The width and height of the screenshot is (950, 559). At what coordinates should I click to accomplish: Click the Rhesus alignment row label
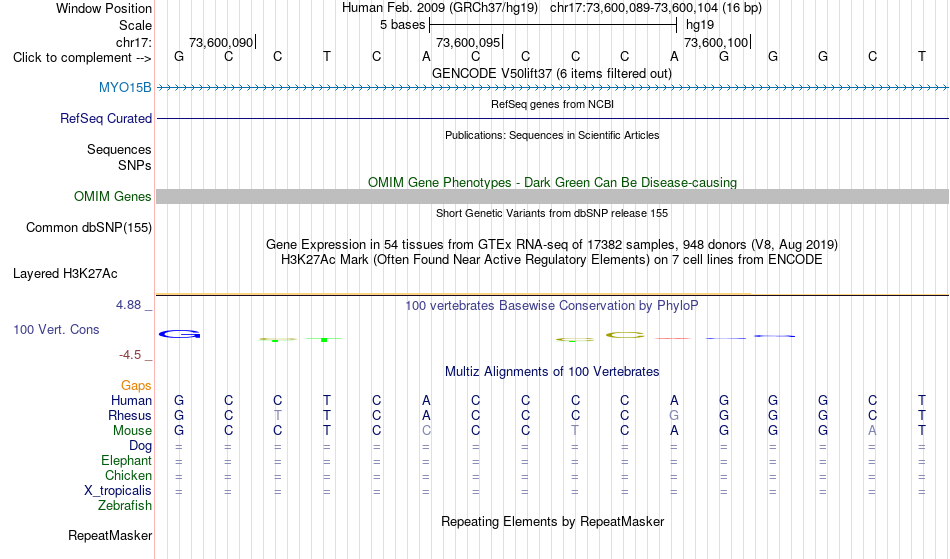130,415
